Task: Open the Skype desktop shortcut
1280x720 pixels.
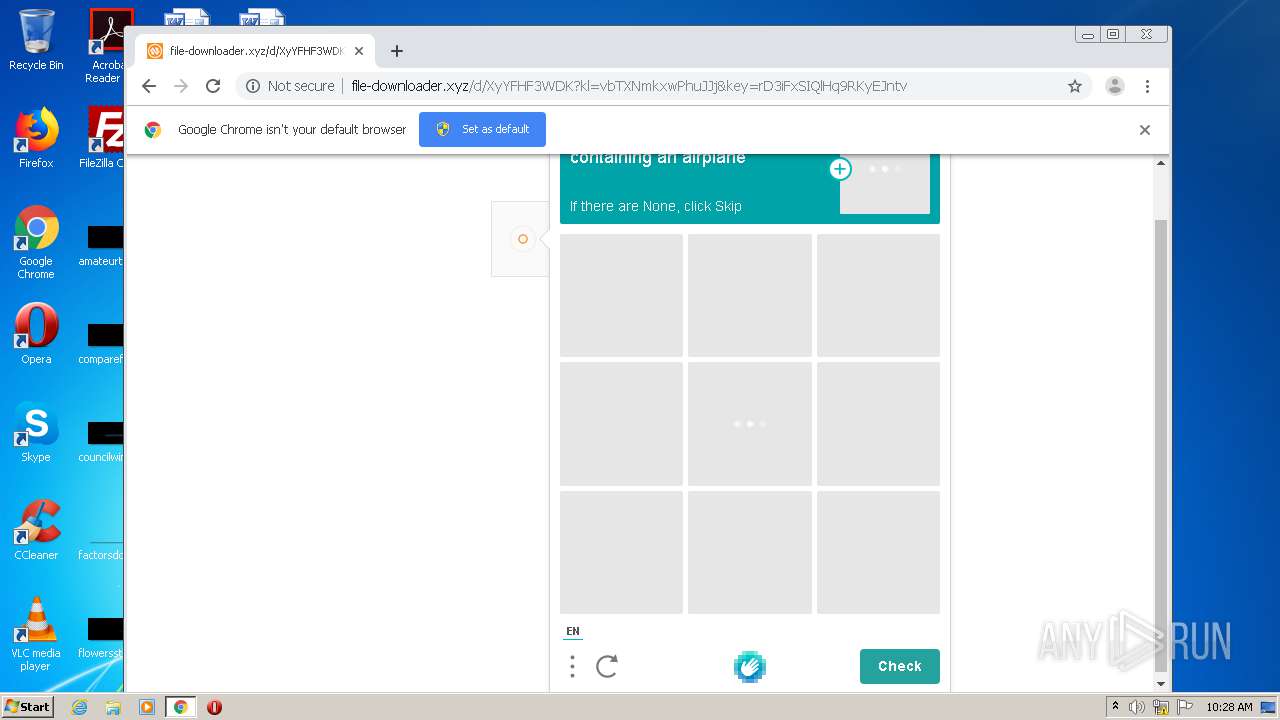Action: [36, 432]
